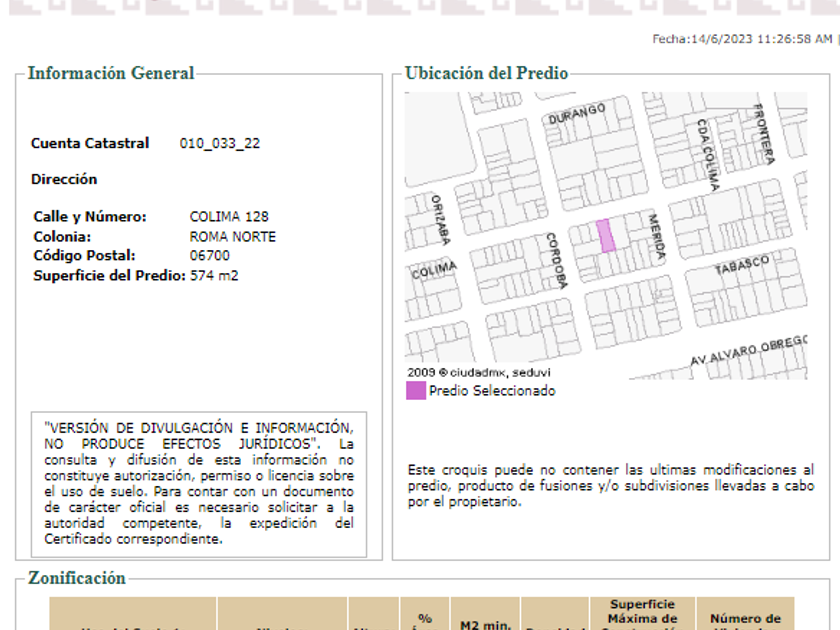Select the CORDOBA street label on map
Screen dimensions: 840x630
tap(554, 260)
